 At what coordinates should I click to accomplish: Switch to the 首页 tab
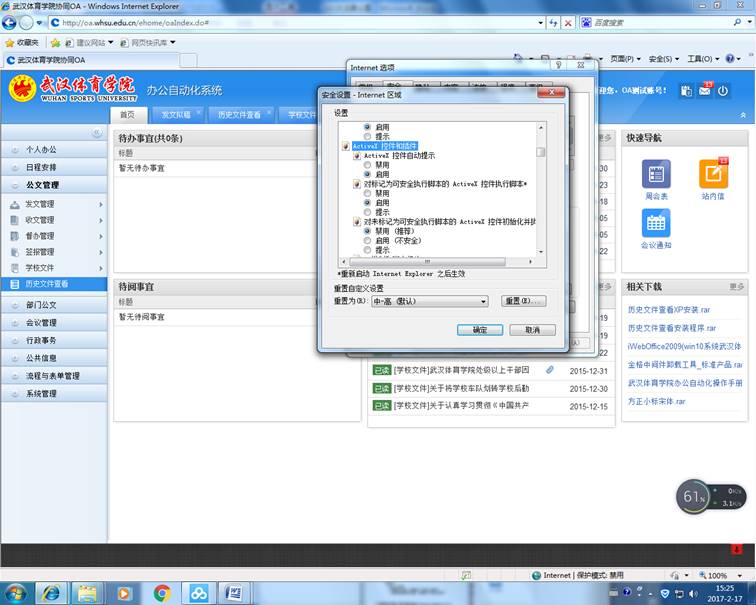pyautogui.click(x=127, y=115)
